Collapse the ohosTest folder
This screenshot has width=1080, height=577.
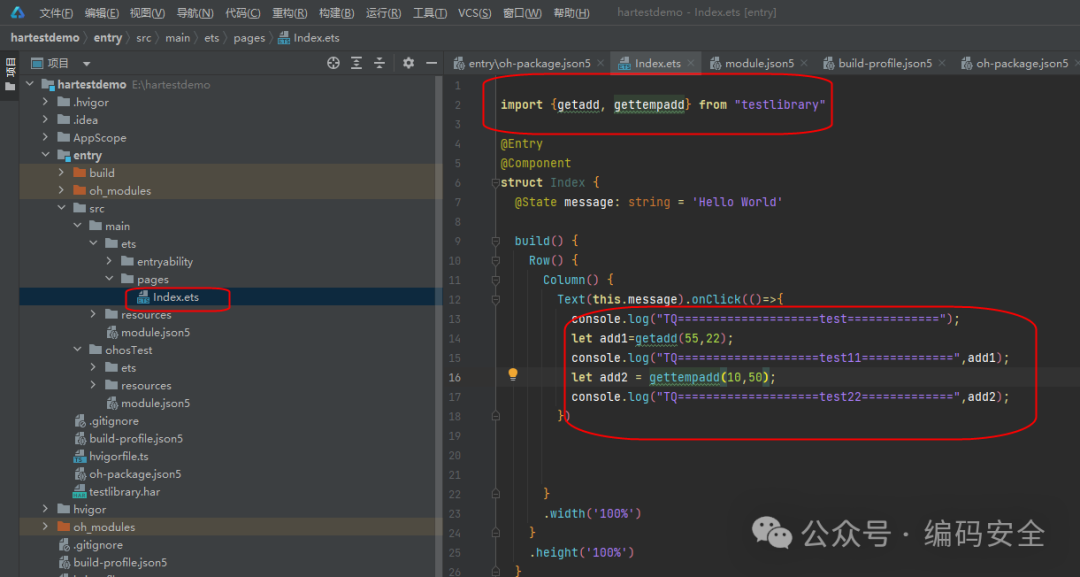click(77, 350)
